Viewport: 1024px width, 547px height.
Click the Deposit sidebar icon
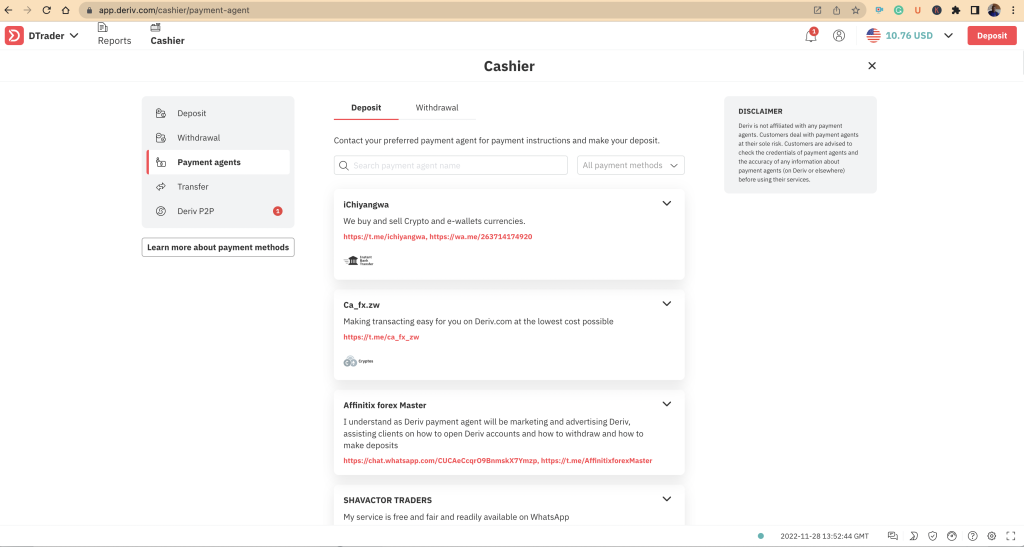tap(161, 113)
